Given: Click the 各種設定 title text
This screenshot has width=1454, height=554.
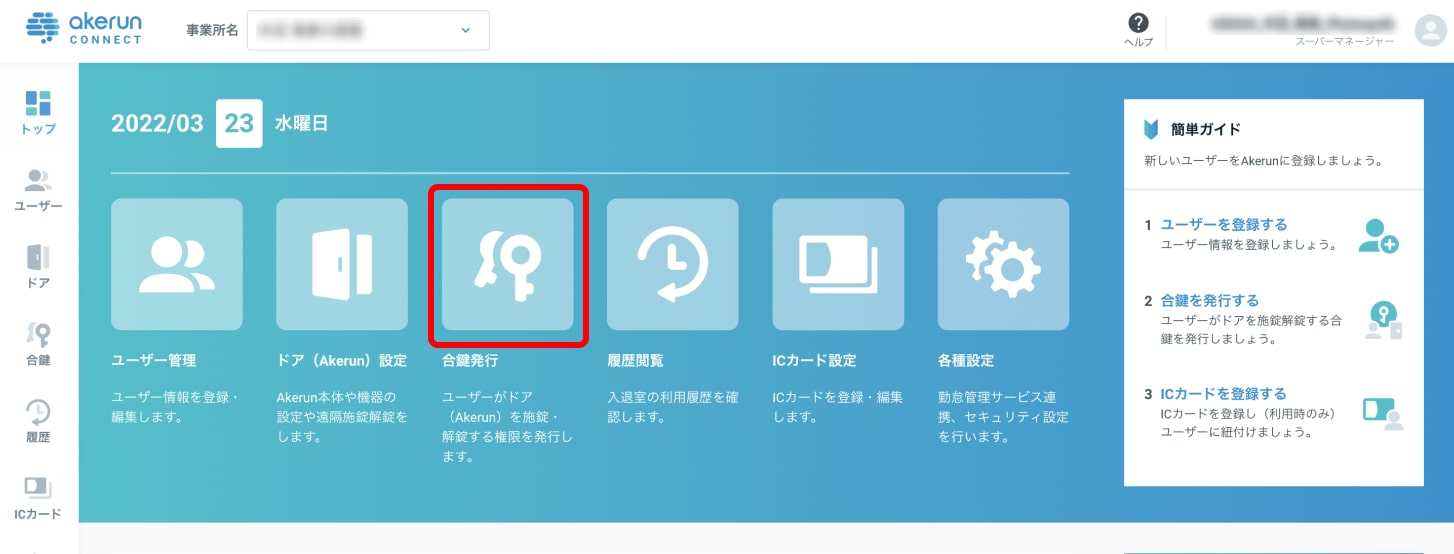Looking at the screenshot, I should [966, 360].
